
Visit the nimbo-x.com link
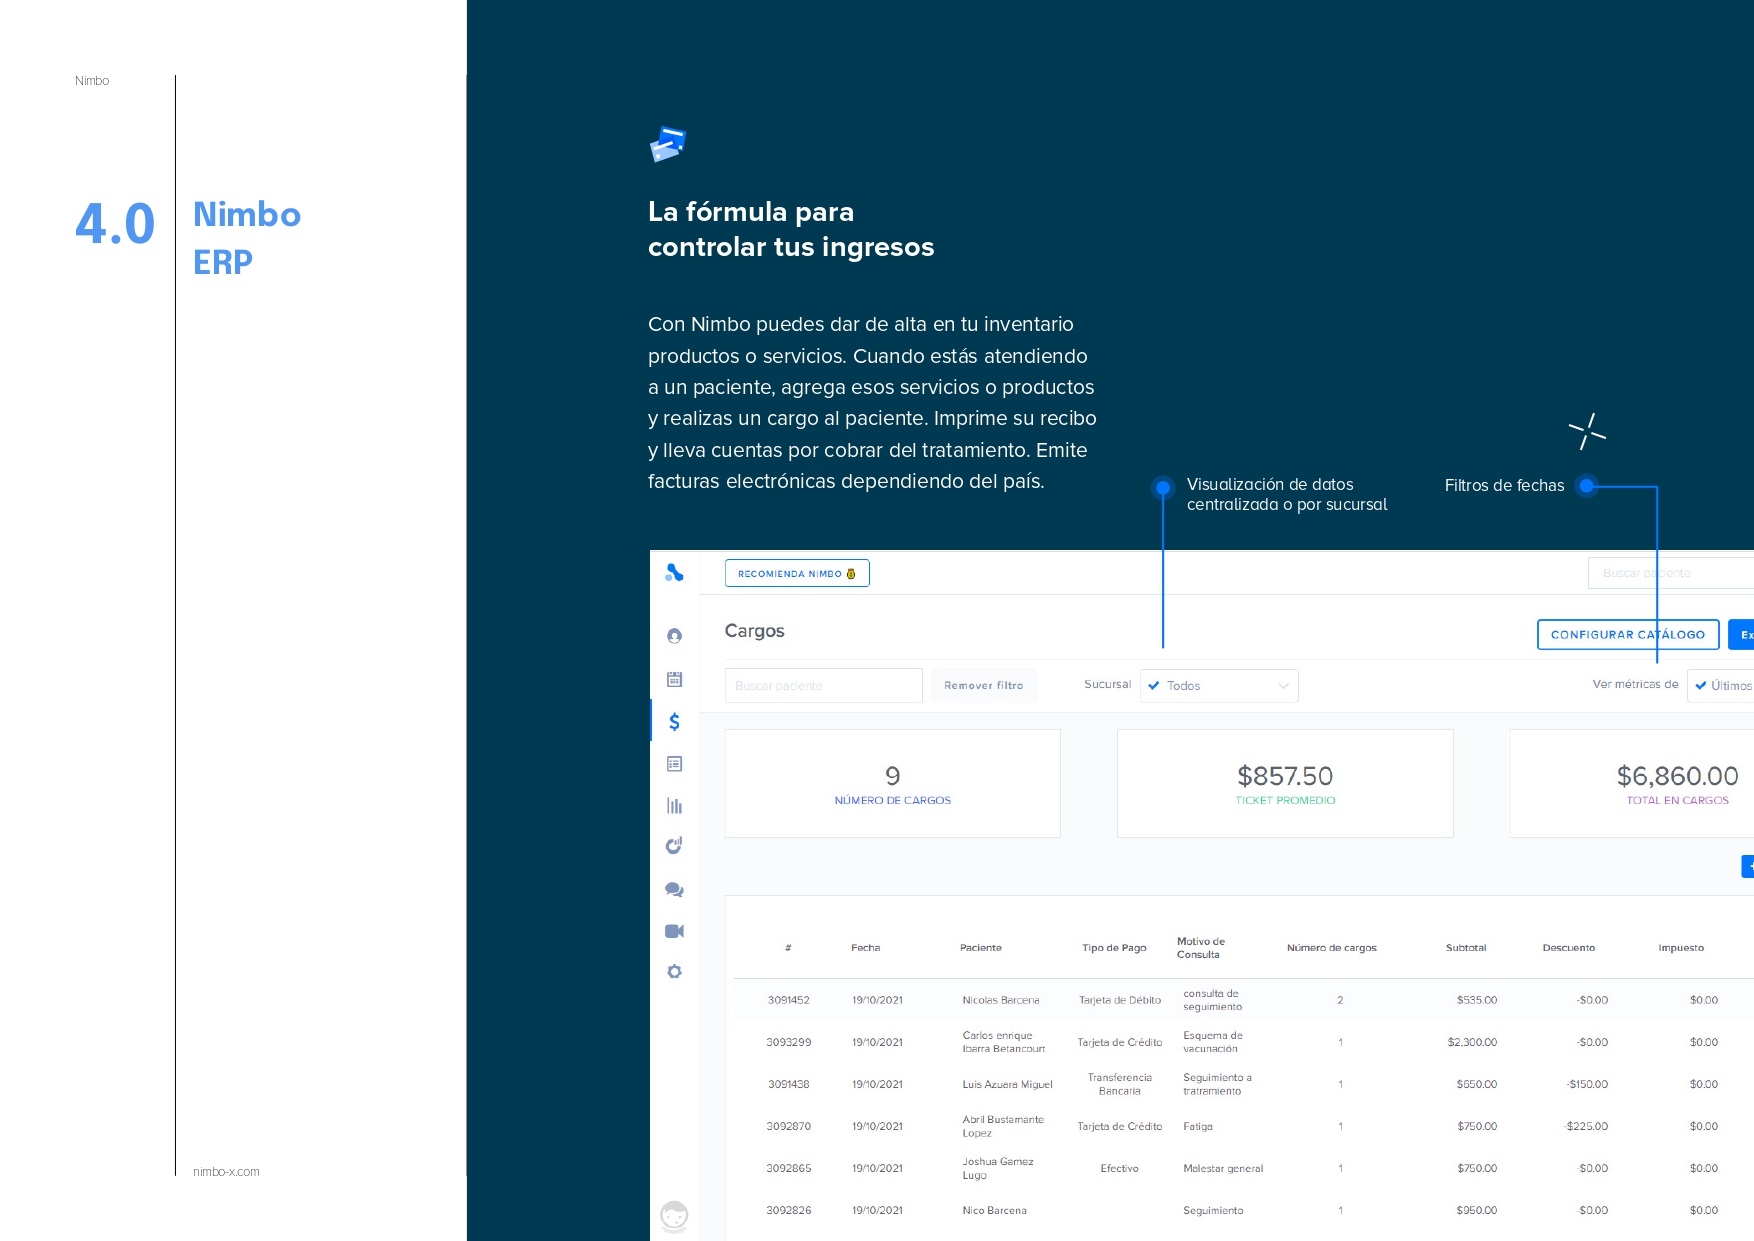[225, 1171]
